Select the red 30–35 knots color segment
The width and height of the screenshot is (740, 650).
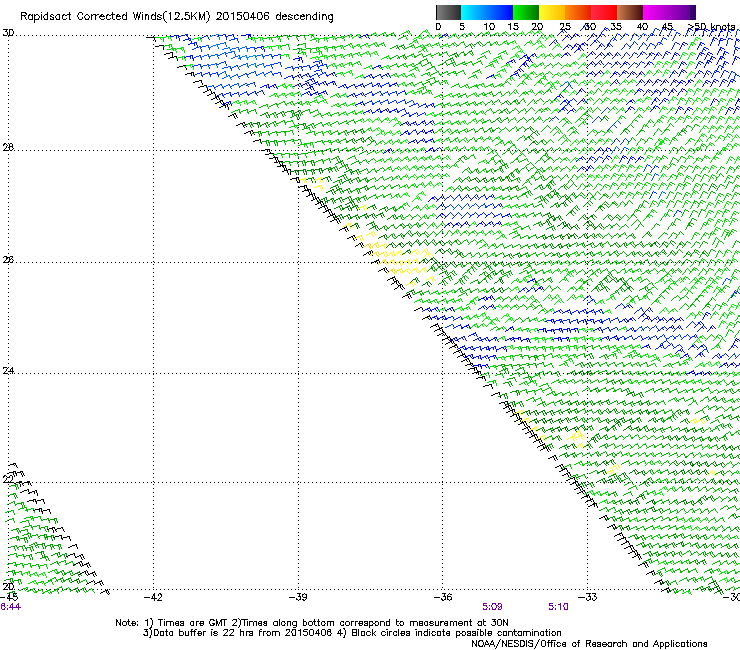604,12
